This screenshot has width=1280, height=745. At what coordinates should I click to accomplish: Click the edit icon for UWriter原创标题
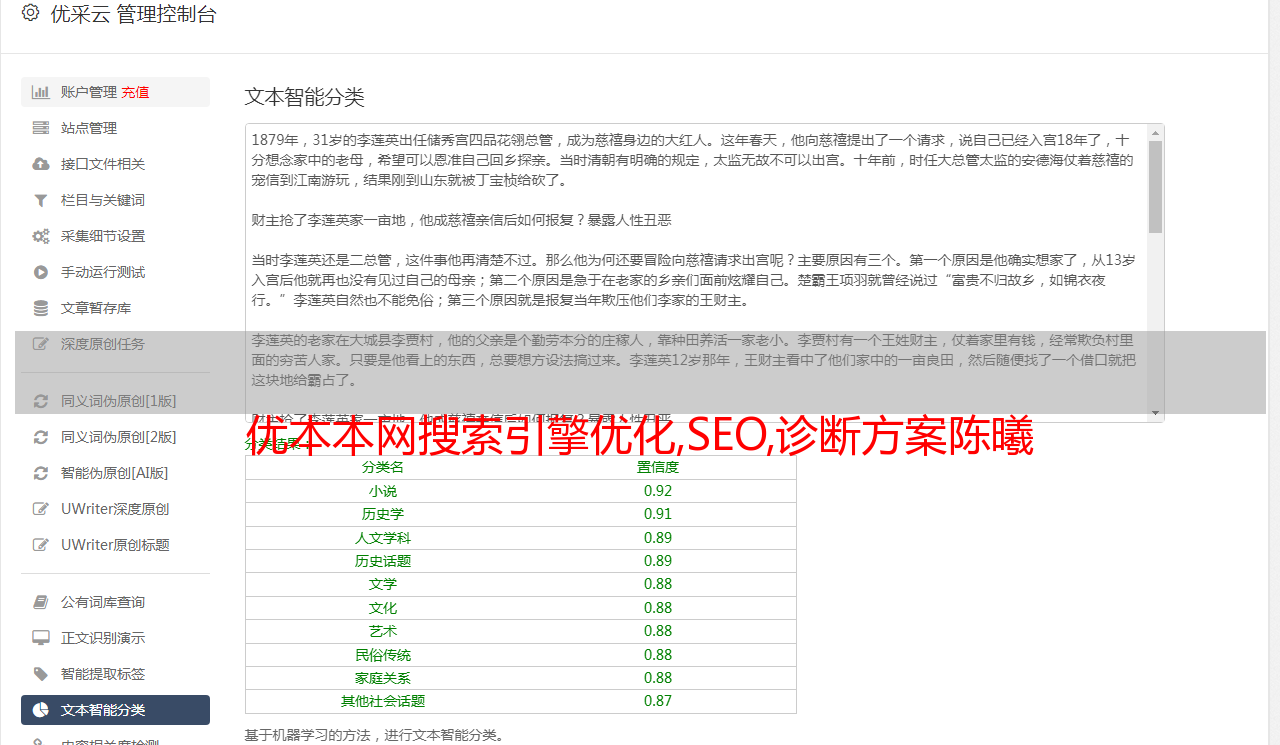click(x=41, y=545)
